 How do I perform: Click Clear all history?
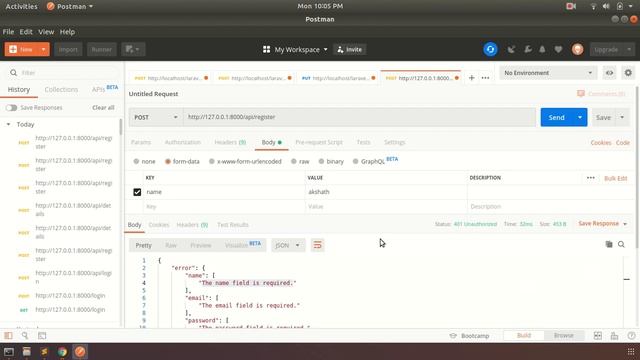tap(103, 107)
